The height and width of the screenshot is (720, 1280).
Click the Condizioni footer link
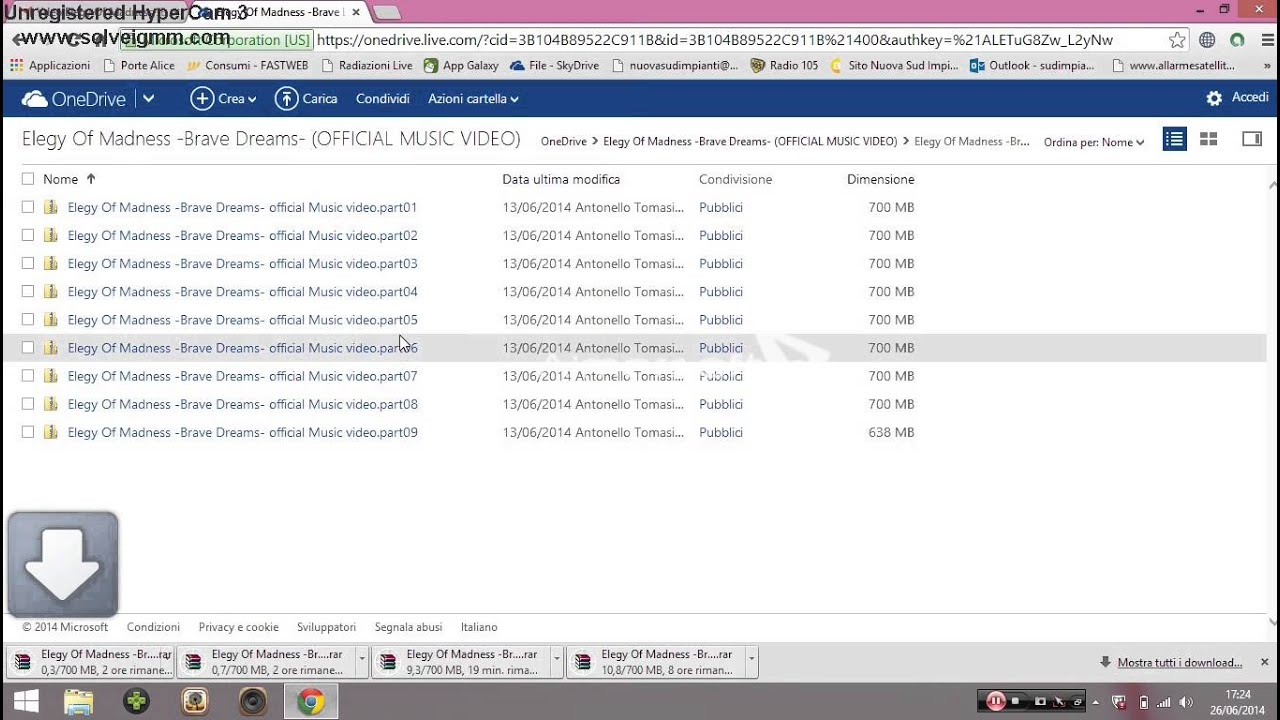(x=153, y=627)
